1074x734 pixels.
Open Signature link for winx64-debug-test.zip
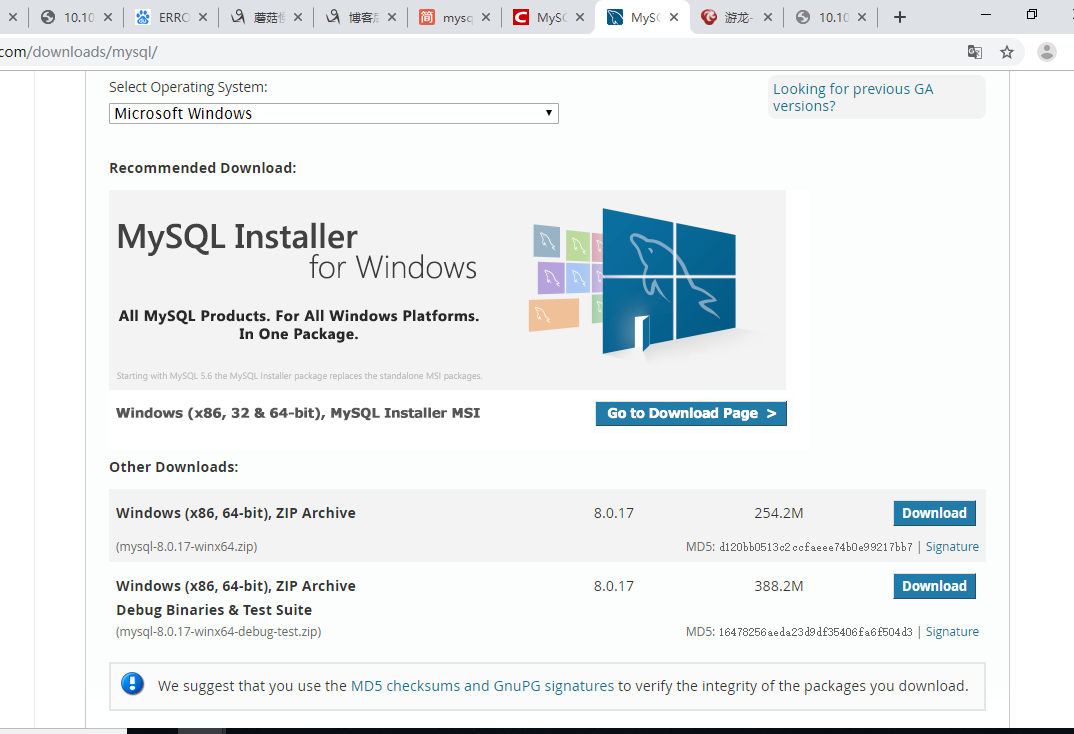pyautogui.click(x=952, y=631)
